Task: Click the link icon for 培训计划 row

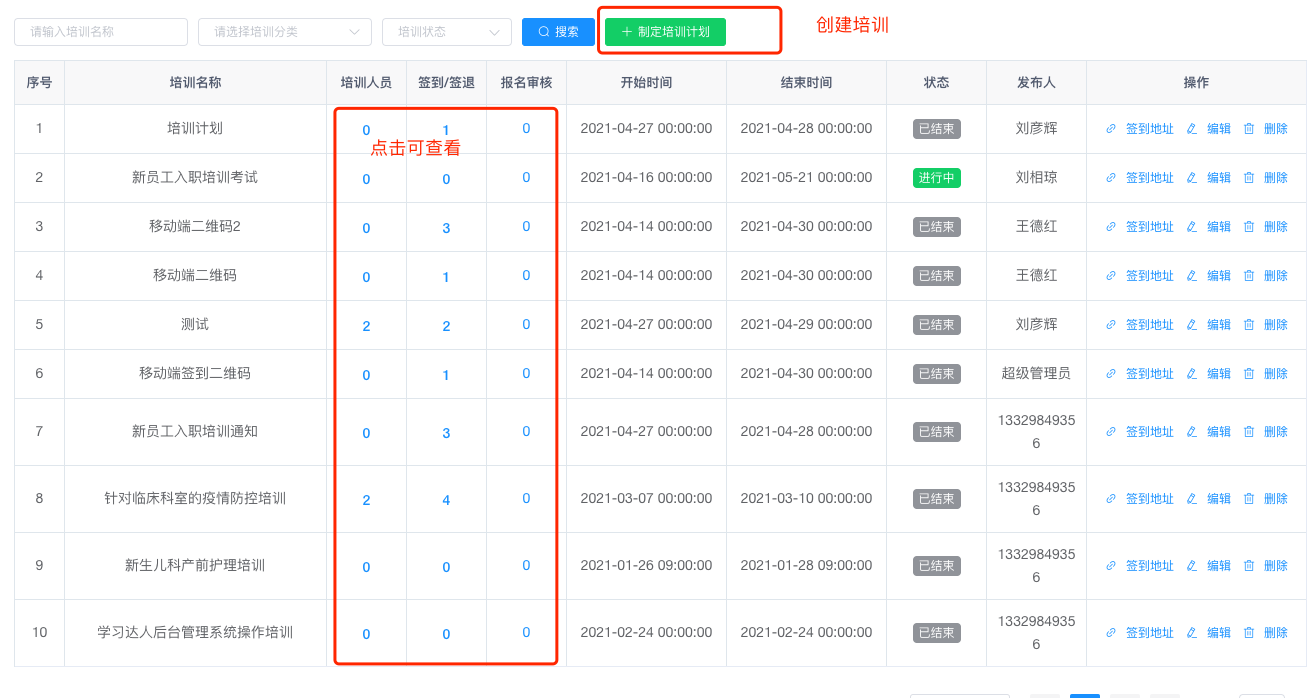Action: tap(1111, 129)
